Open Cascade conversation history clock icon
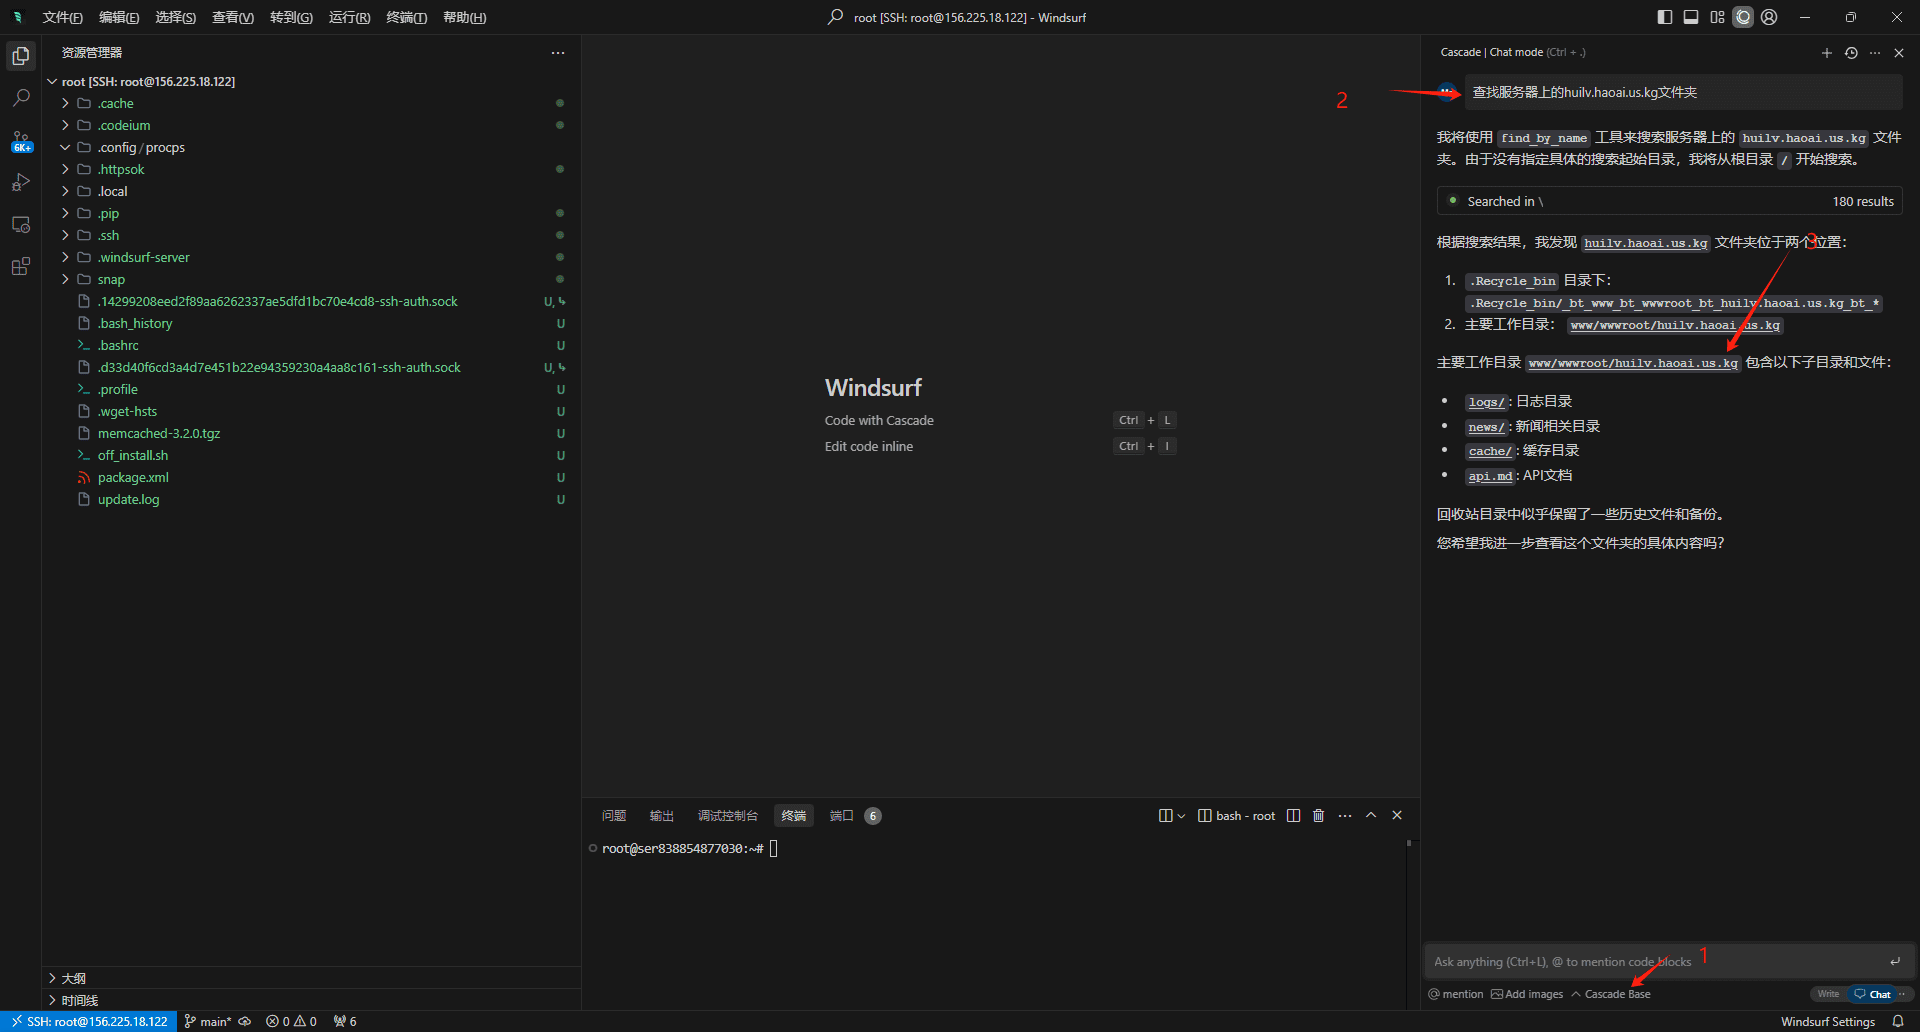This screenshot has height=1032, width=1920. [x=1851, y=53]
